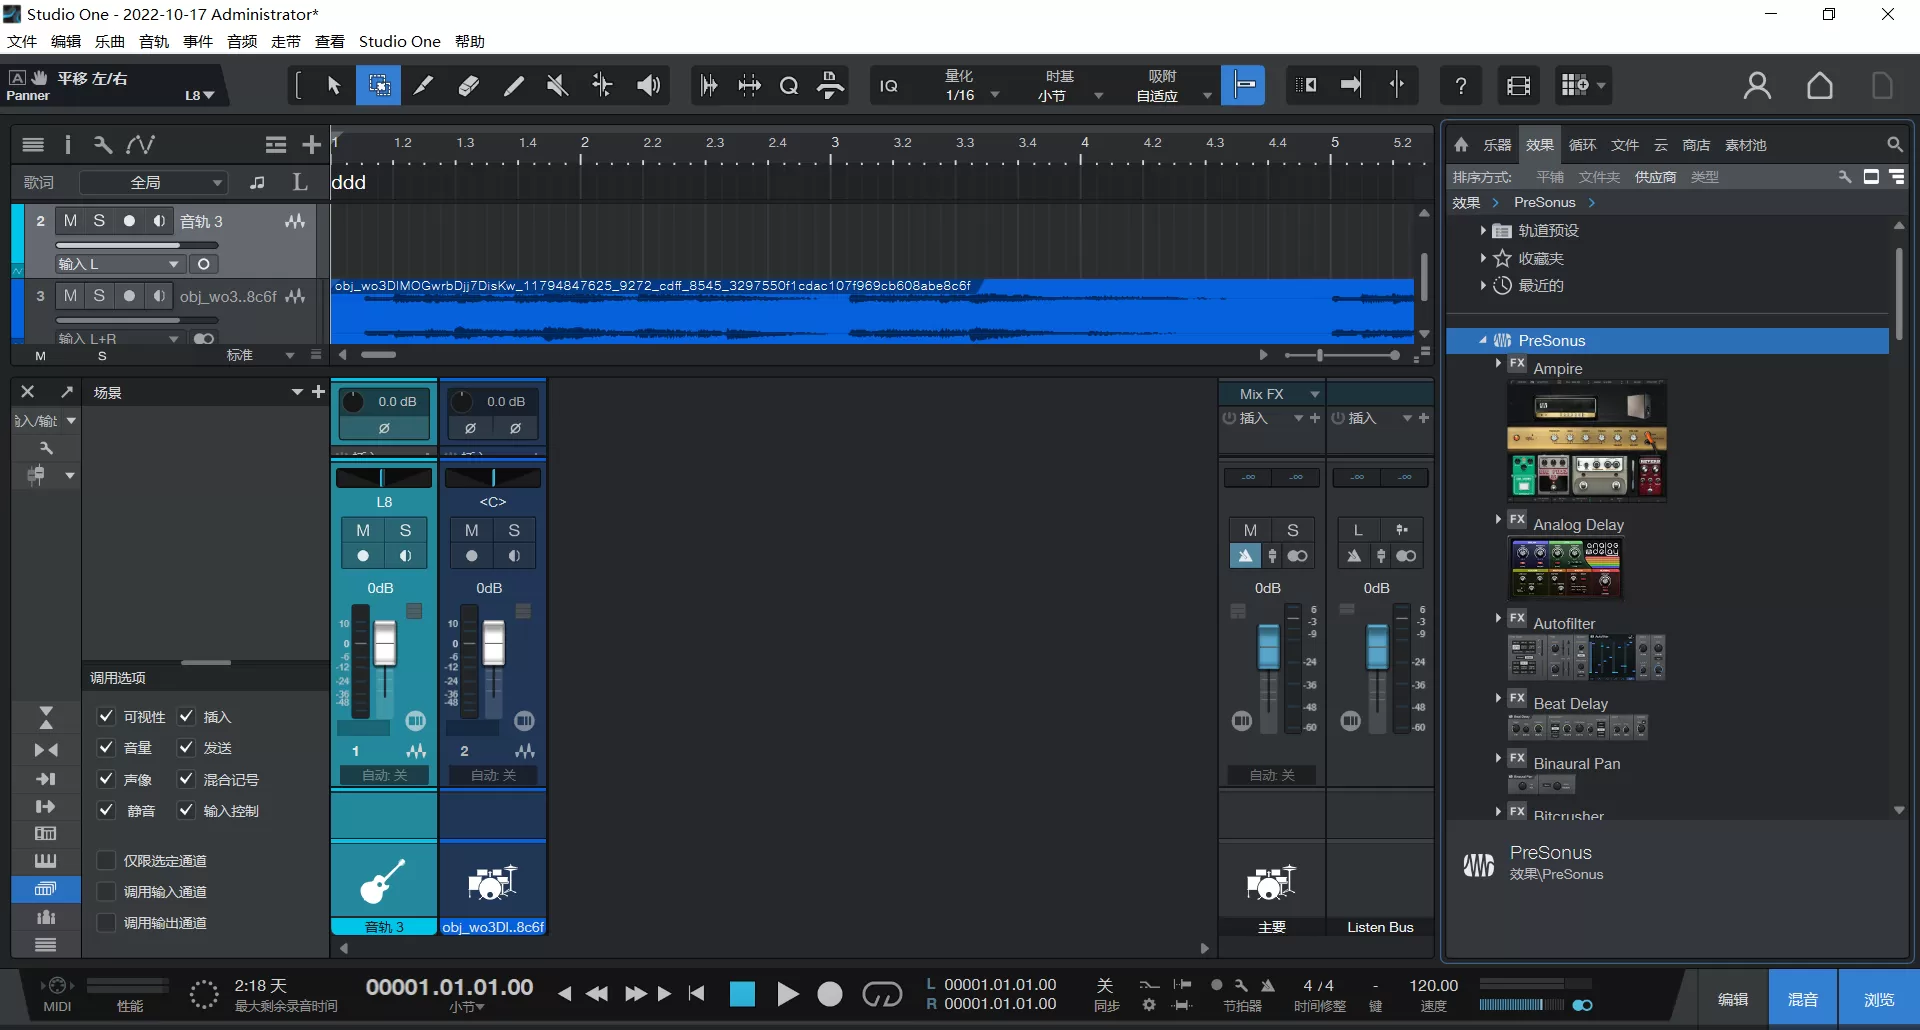The height and width of the screenshot is (1030, 1920).
Task: Mute the 音轨 3 track
Action: (x=70, y=221)
